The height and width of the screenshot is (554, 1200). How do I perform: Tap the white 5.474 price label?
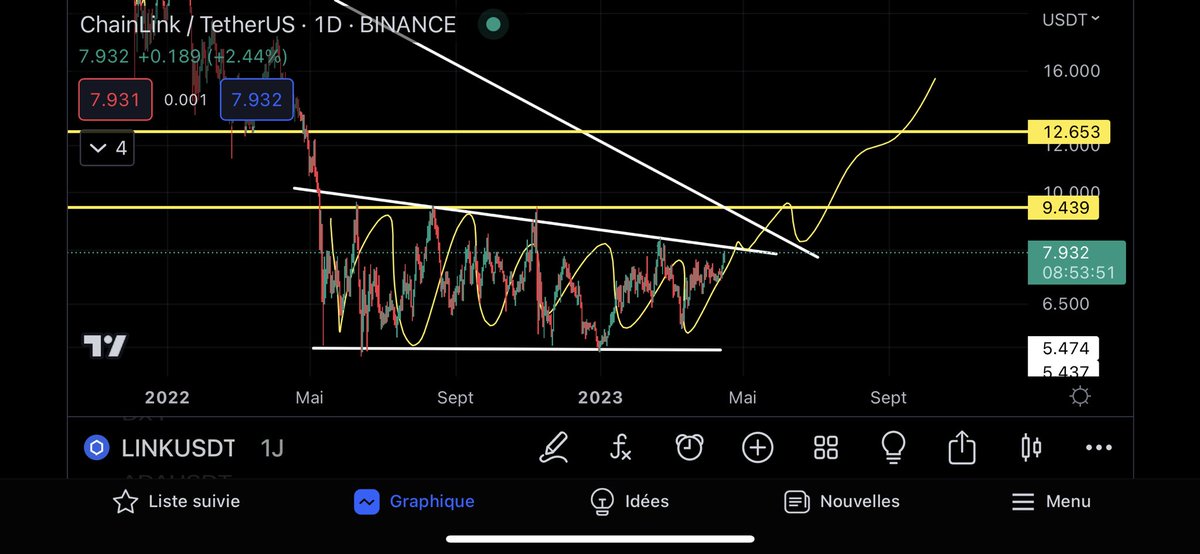[x=1064, y=349]
